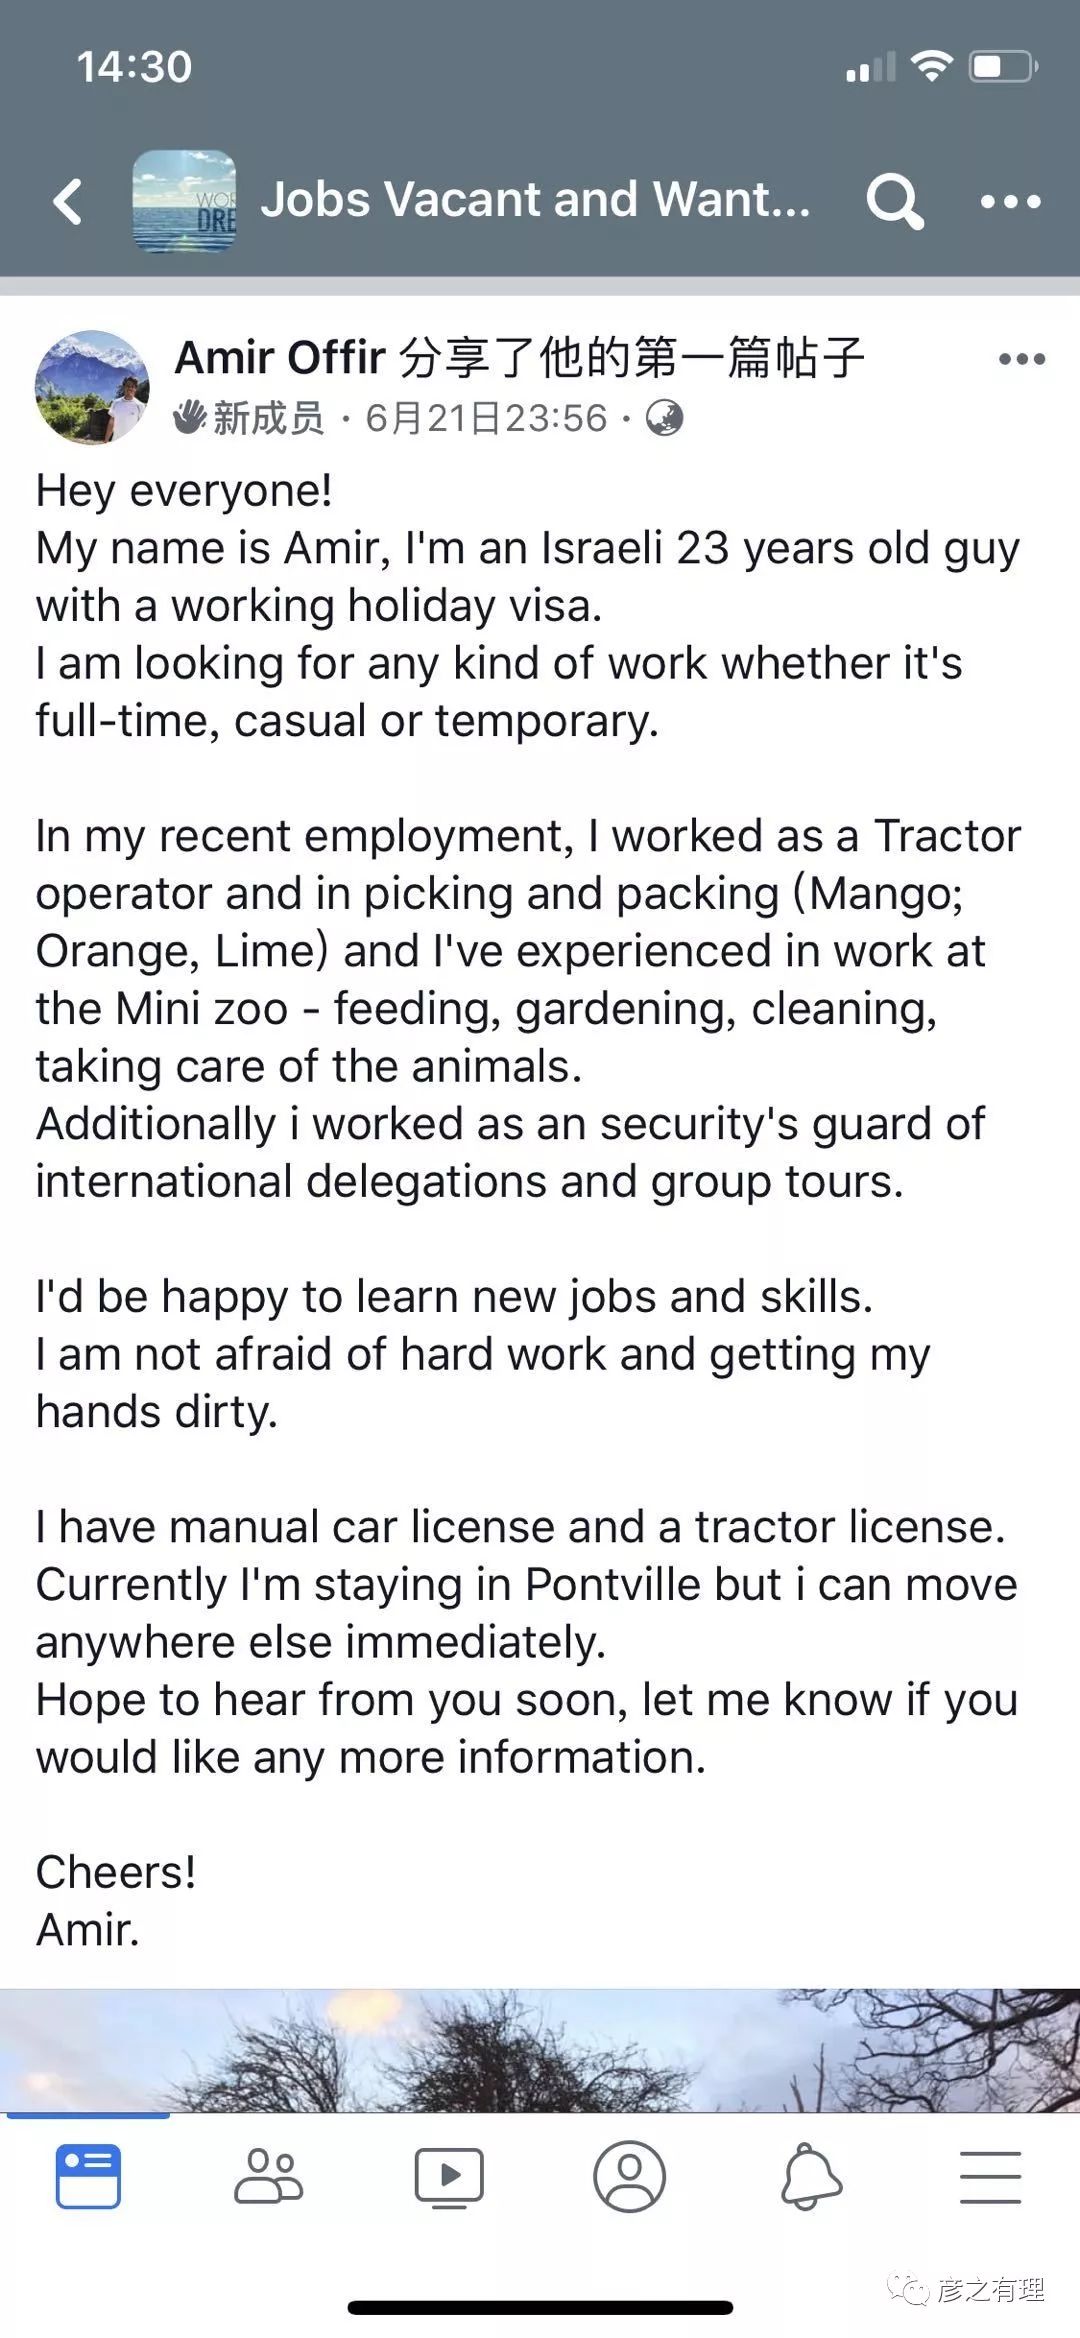Tap the new member waving hand badge
1080x2338 pixels.
(189, 418)
